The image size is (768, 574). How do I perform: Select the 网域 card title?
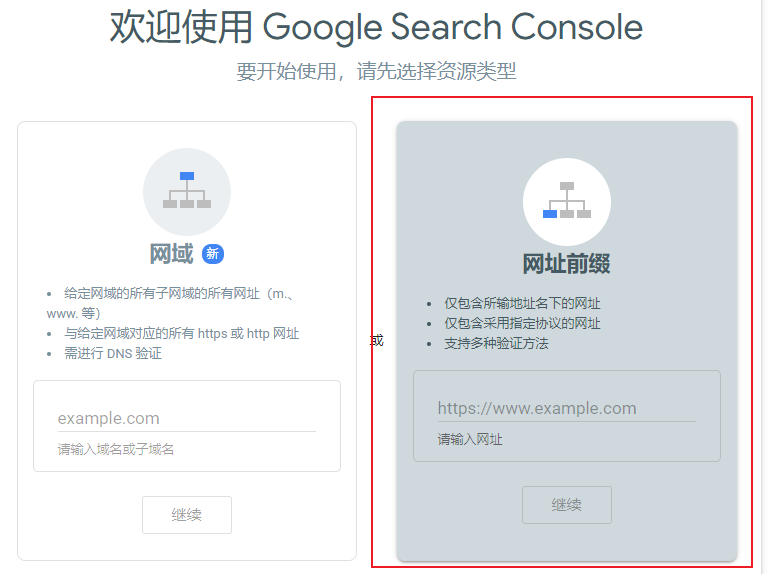click(171, 254)
